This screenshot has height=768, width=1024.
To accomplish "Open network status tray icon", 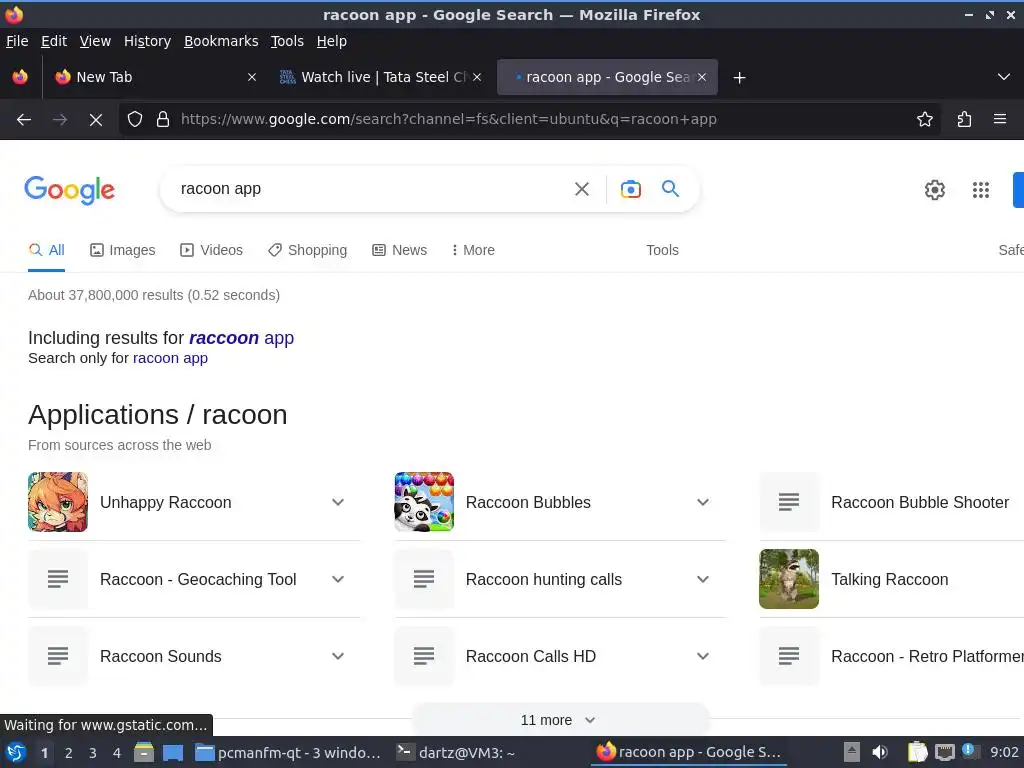I will [x=944, y=753].
